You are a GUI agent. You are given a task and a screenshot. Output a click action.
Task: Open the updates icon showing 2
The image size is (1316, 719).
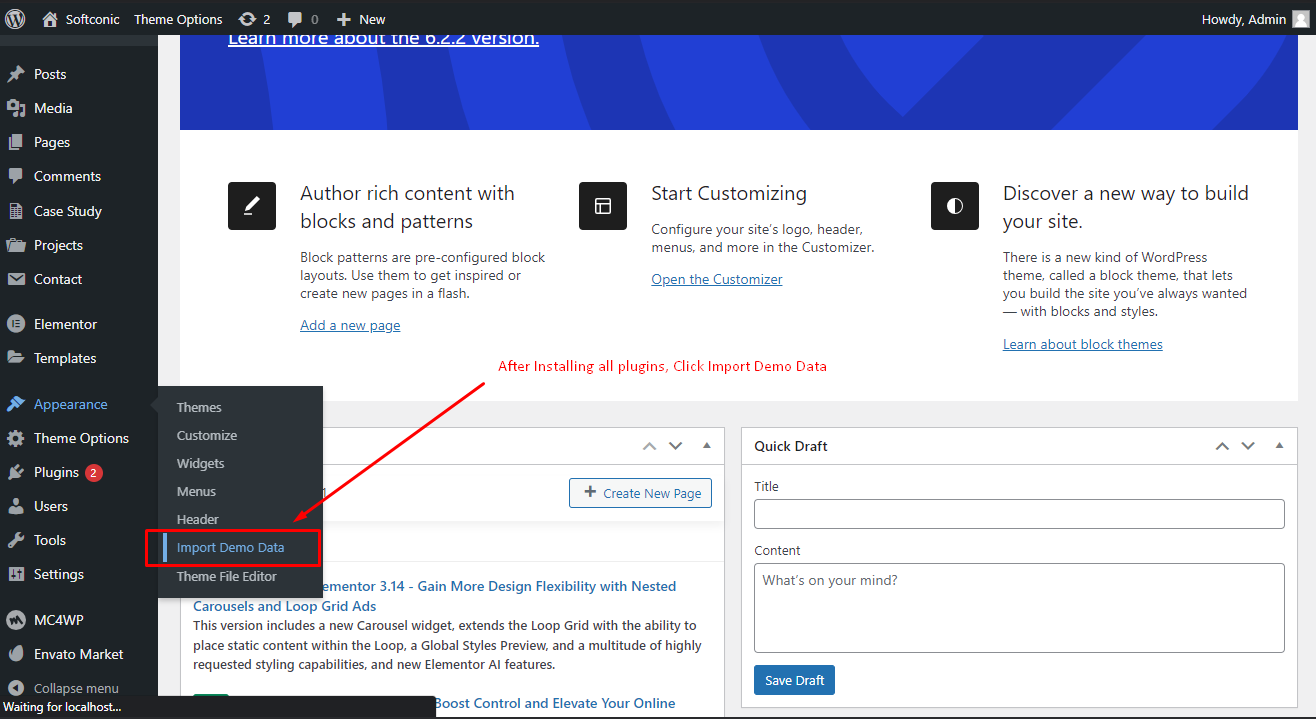pos(247,19)
